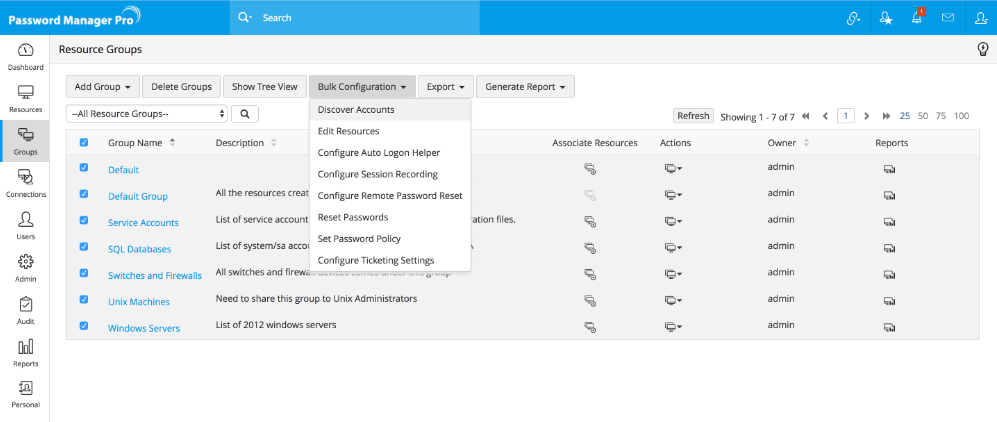
Task: Click the lightbulb tips icon
Action: click(982, 49)
